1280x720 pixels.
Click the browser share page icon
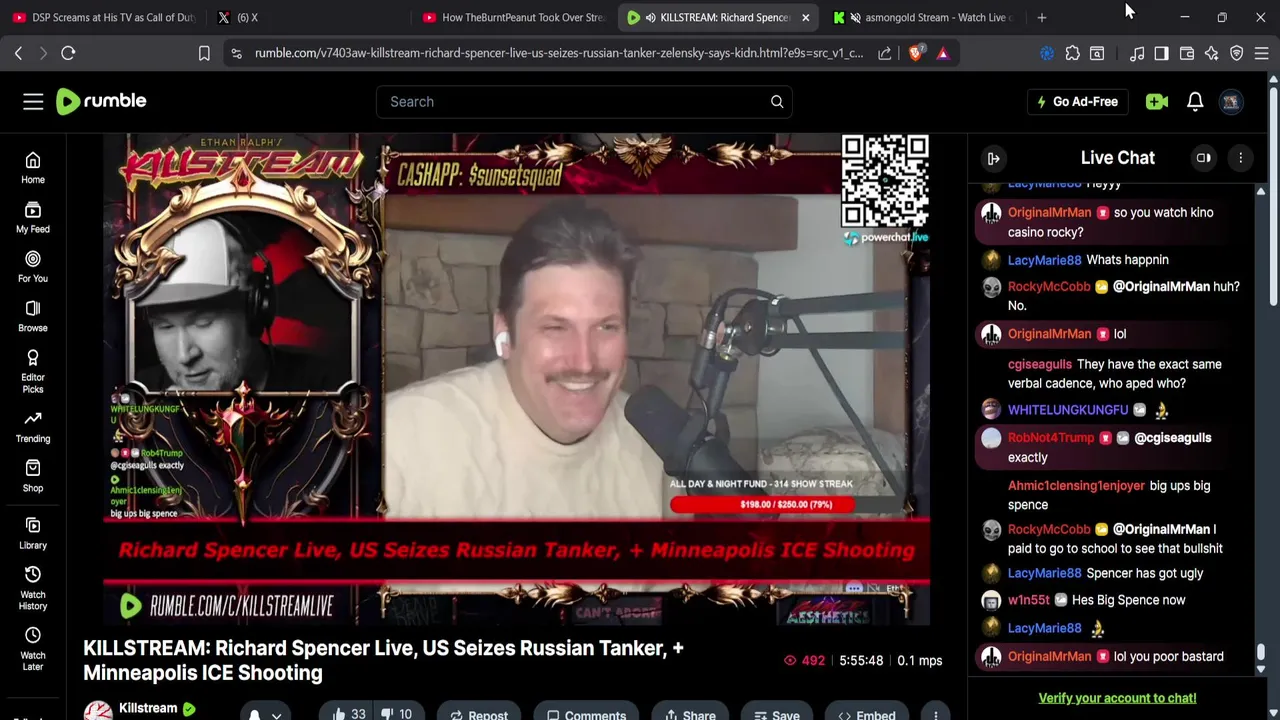point(885,53)
